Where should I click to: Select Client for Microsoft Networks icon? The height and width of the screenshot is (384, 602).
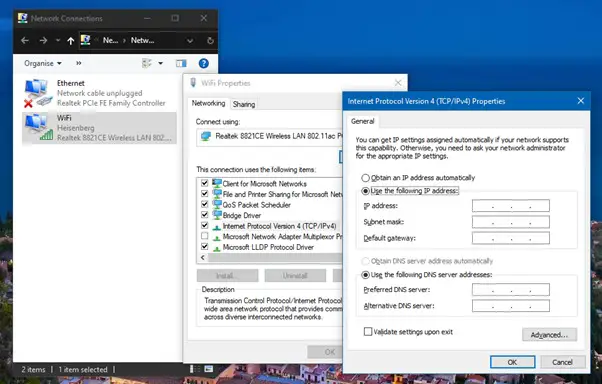(217, 183)
